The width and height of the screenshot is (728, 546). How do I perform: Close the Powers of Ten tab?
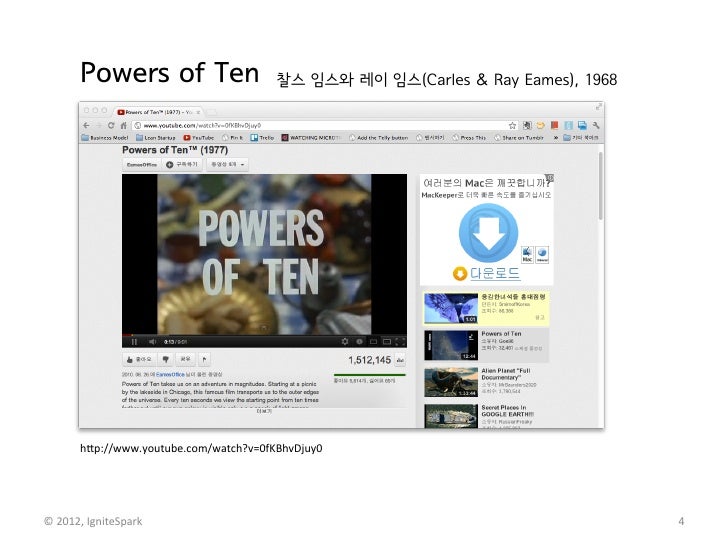coord(198,112)
